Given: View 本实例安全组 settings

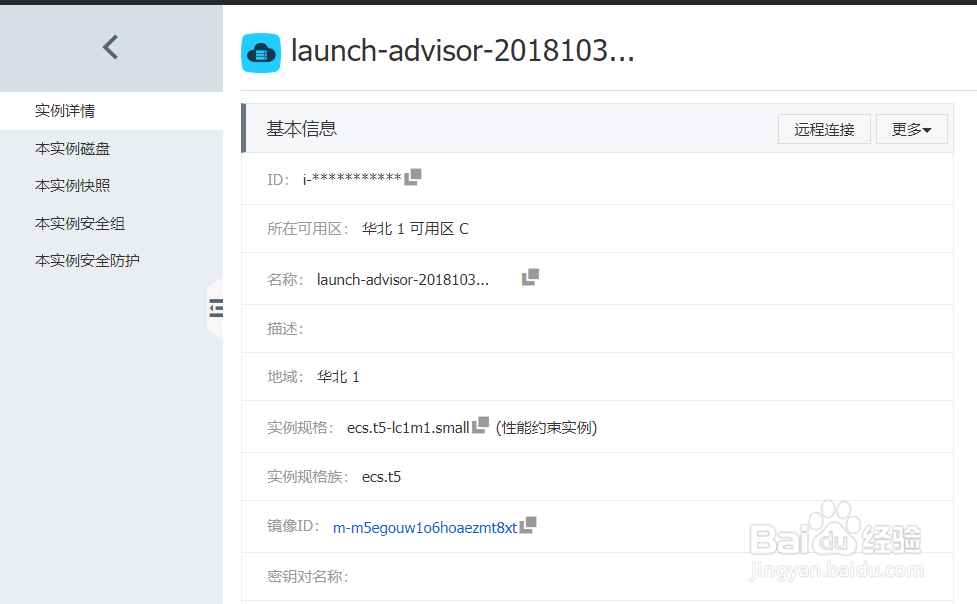Looking at the screenshot, I should [x=69, y=223].
